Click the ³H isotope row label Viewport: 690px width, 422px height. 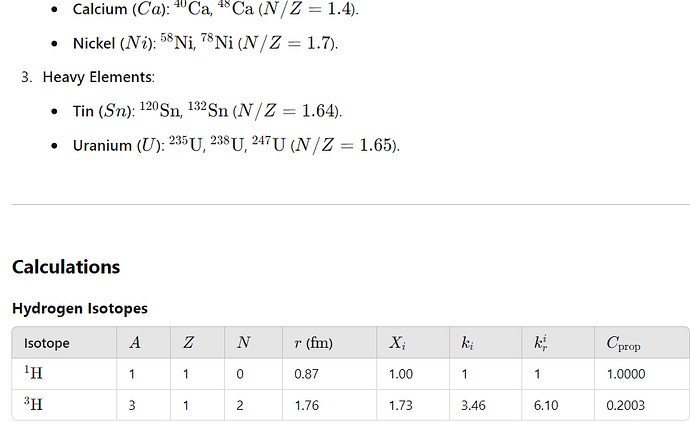33,404
